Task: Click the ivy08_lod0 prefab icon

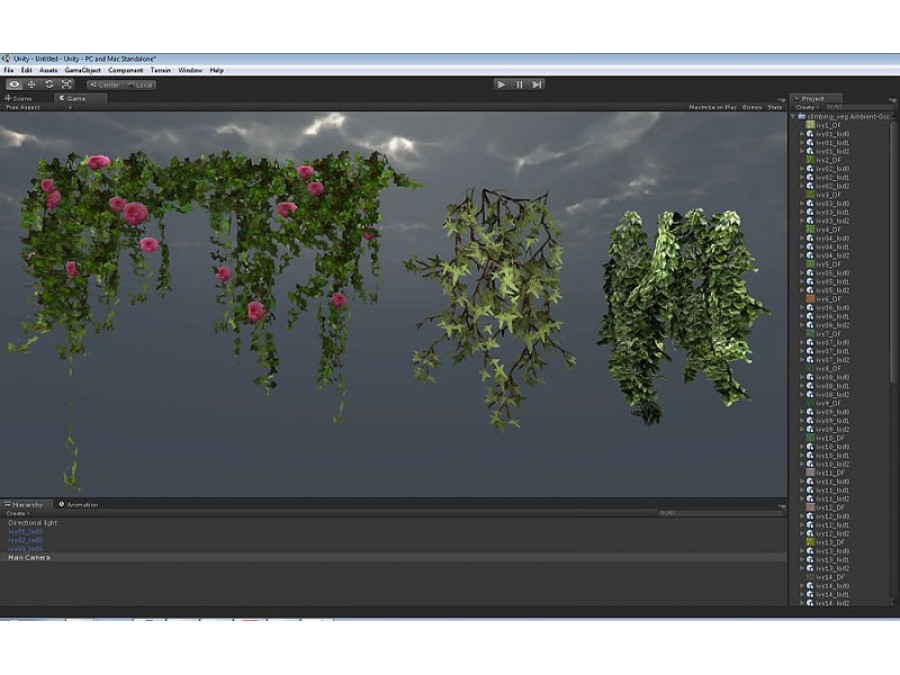Action: 810,377
